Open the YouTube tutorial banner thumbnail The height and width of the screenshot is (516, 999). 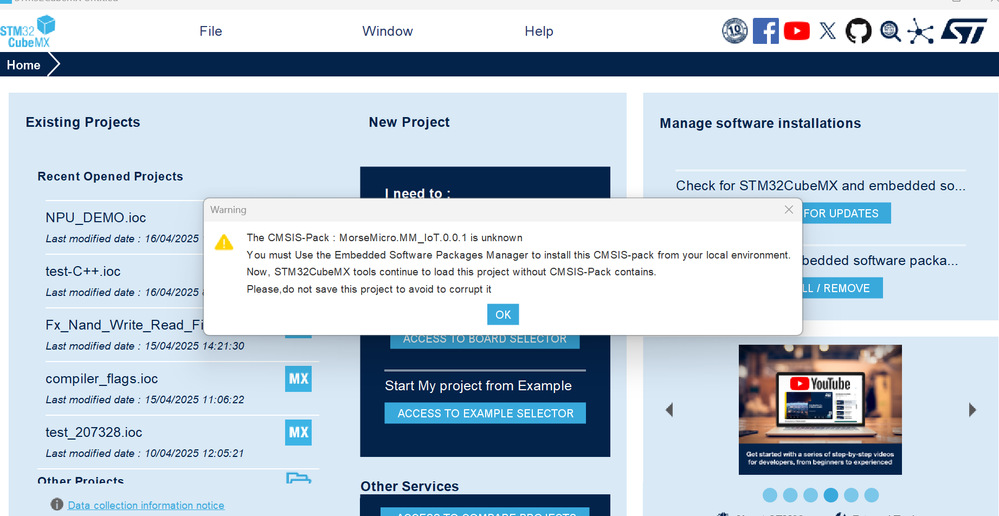click(x=820, y=410)
